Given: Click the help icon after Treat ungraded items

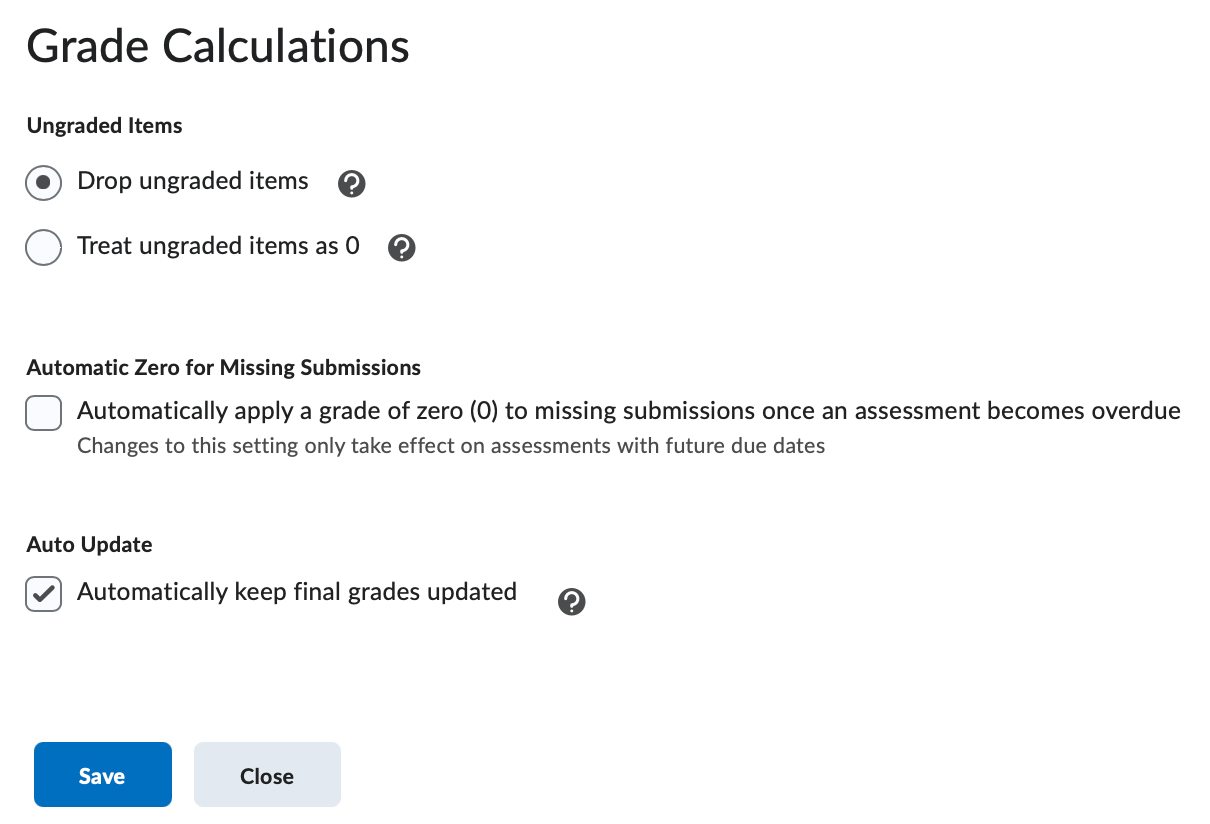Looking at the screenshot, I should (401, 247).
